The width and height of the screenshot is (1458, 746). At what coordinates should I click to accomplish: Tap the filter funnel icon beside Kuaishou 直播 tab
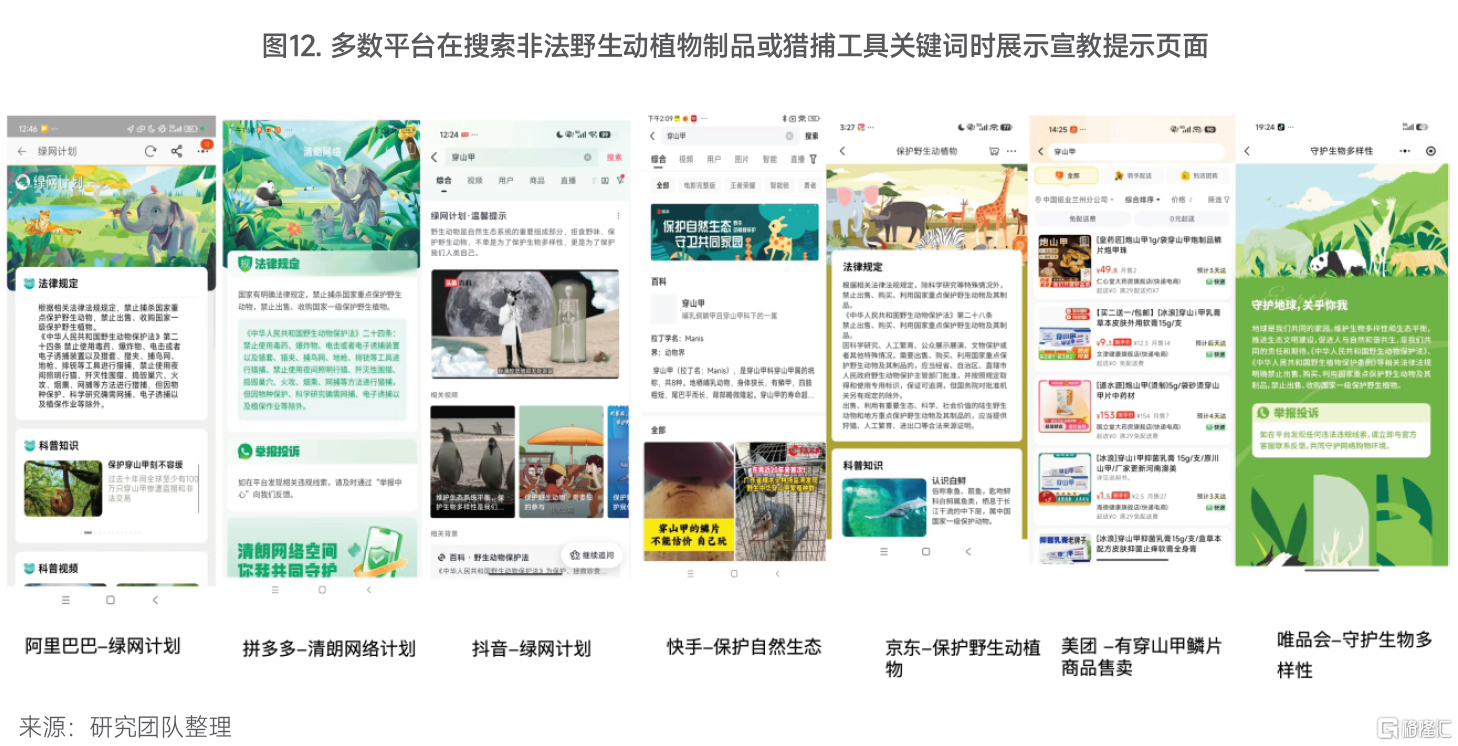pos(813,159)
